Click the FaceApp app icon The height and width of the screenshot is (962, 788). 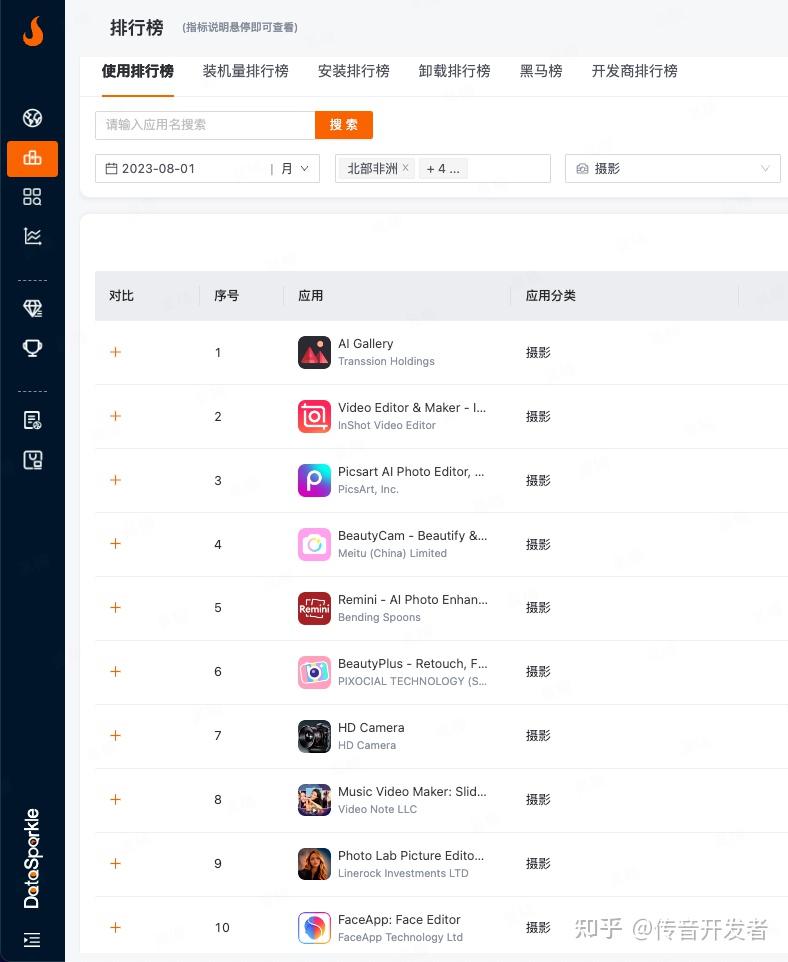[314, 928]
